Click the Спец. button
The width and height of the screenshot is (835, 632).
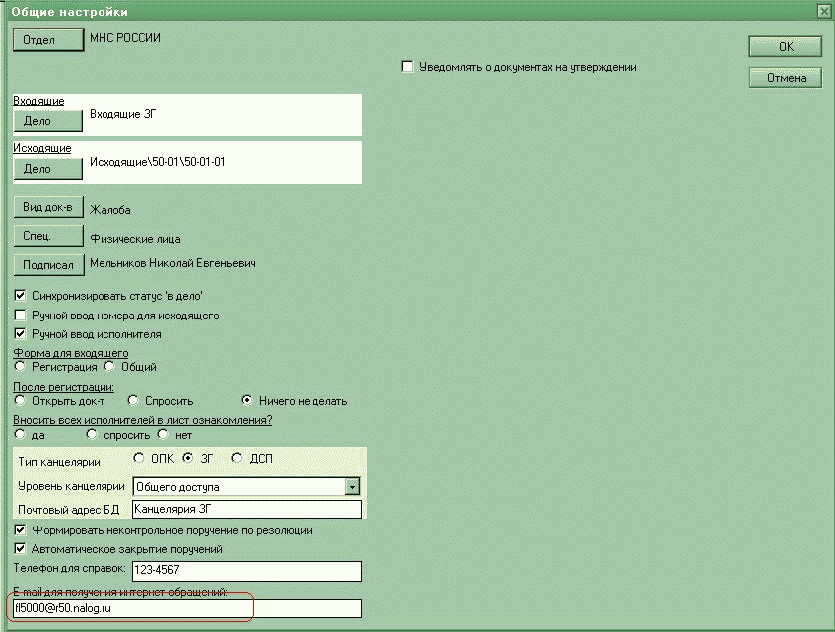tap(47, 236)
